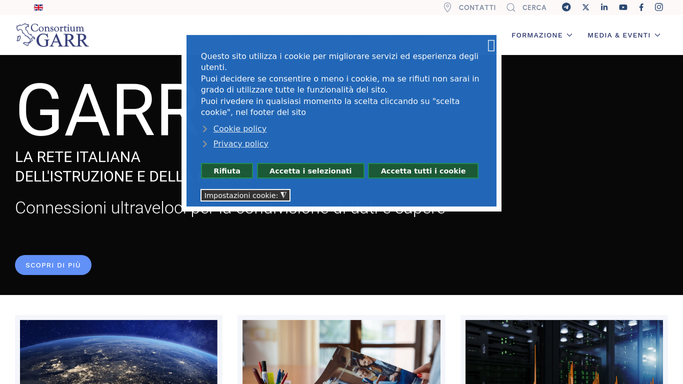Open the Facebook icon
Viewport: 683px width, 384px height.
tap(641, 7)
